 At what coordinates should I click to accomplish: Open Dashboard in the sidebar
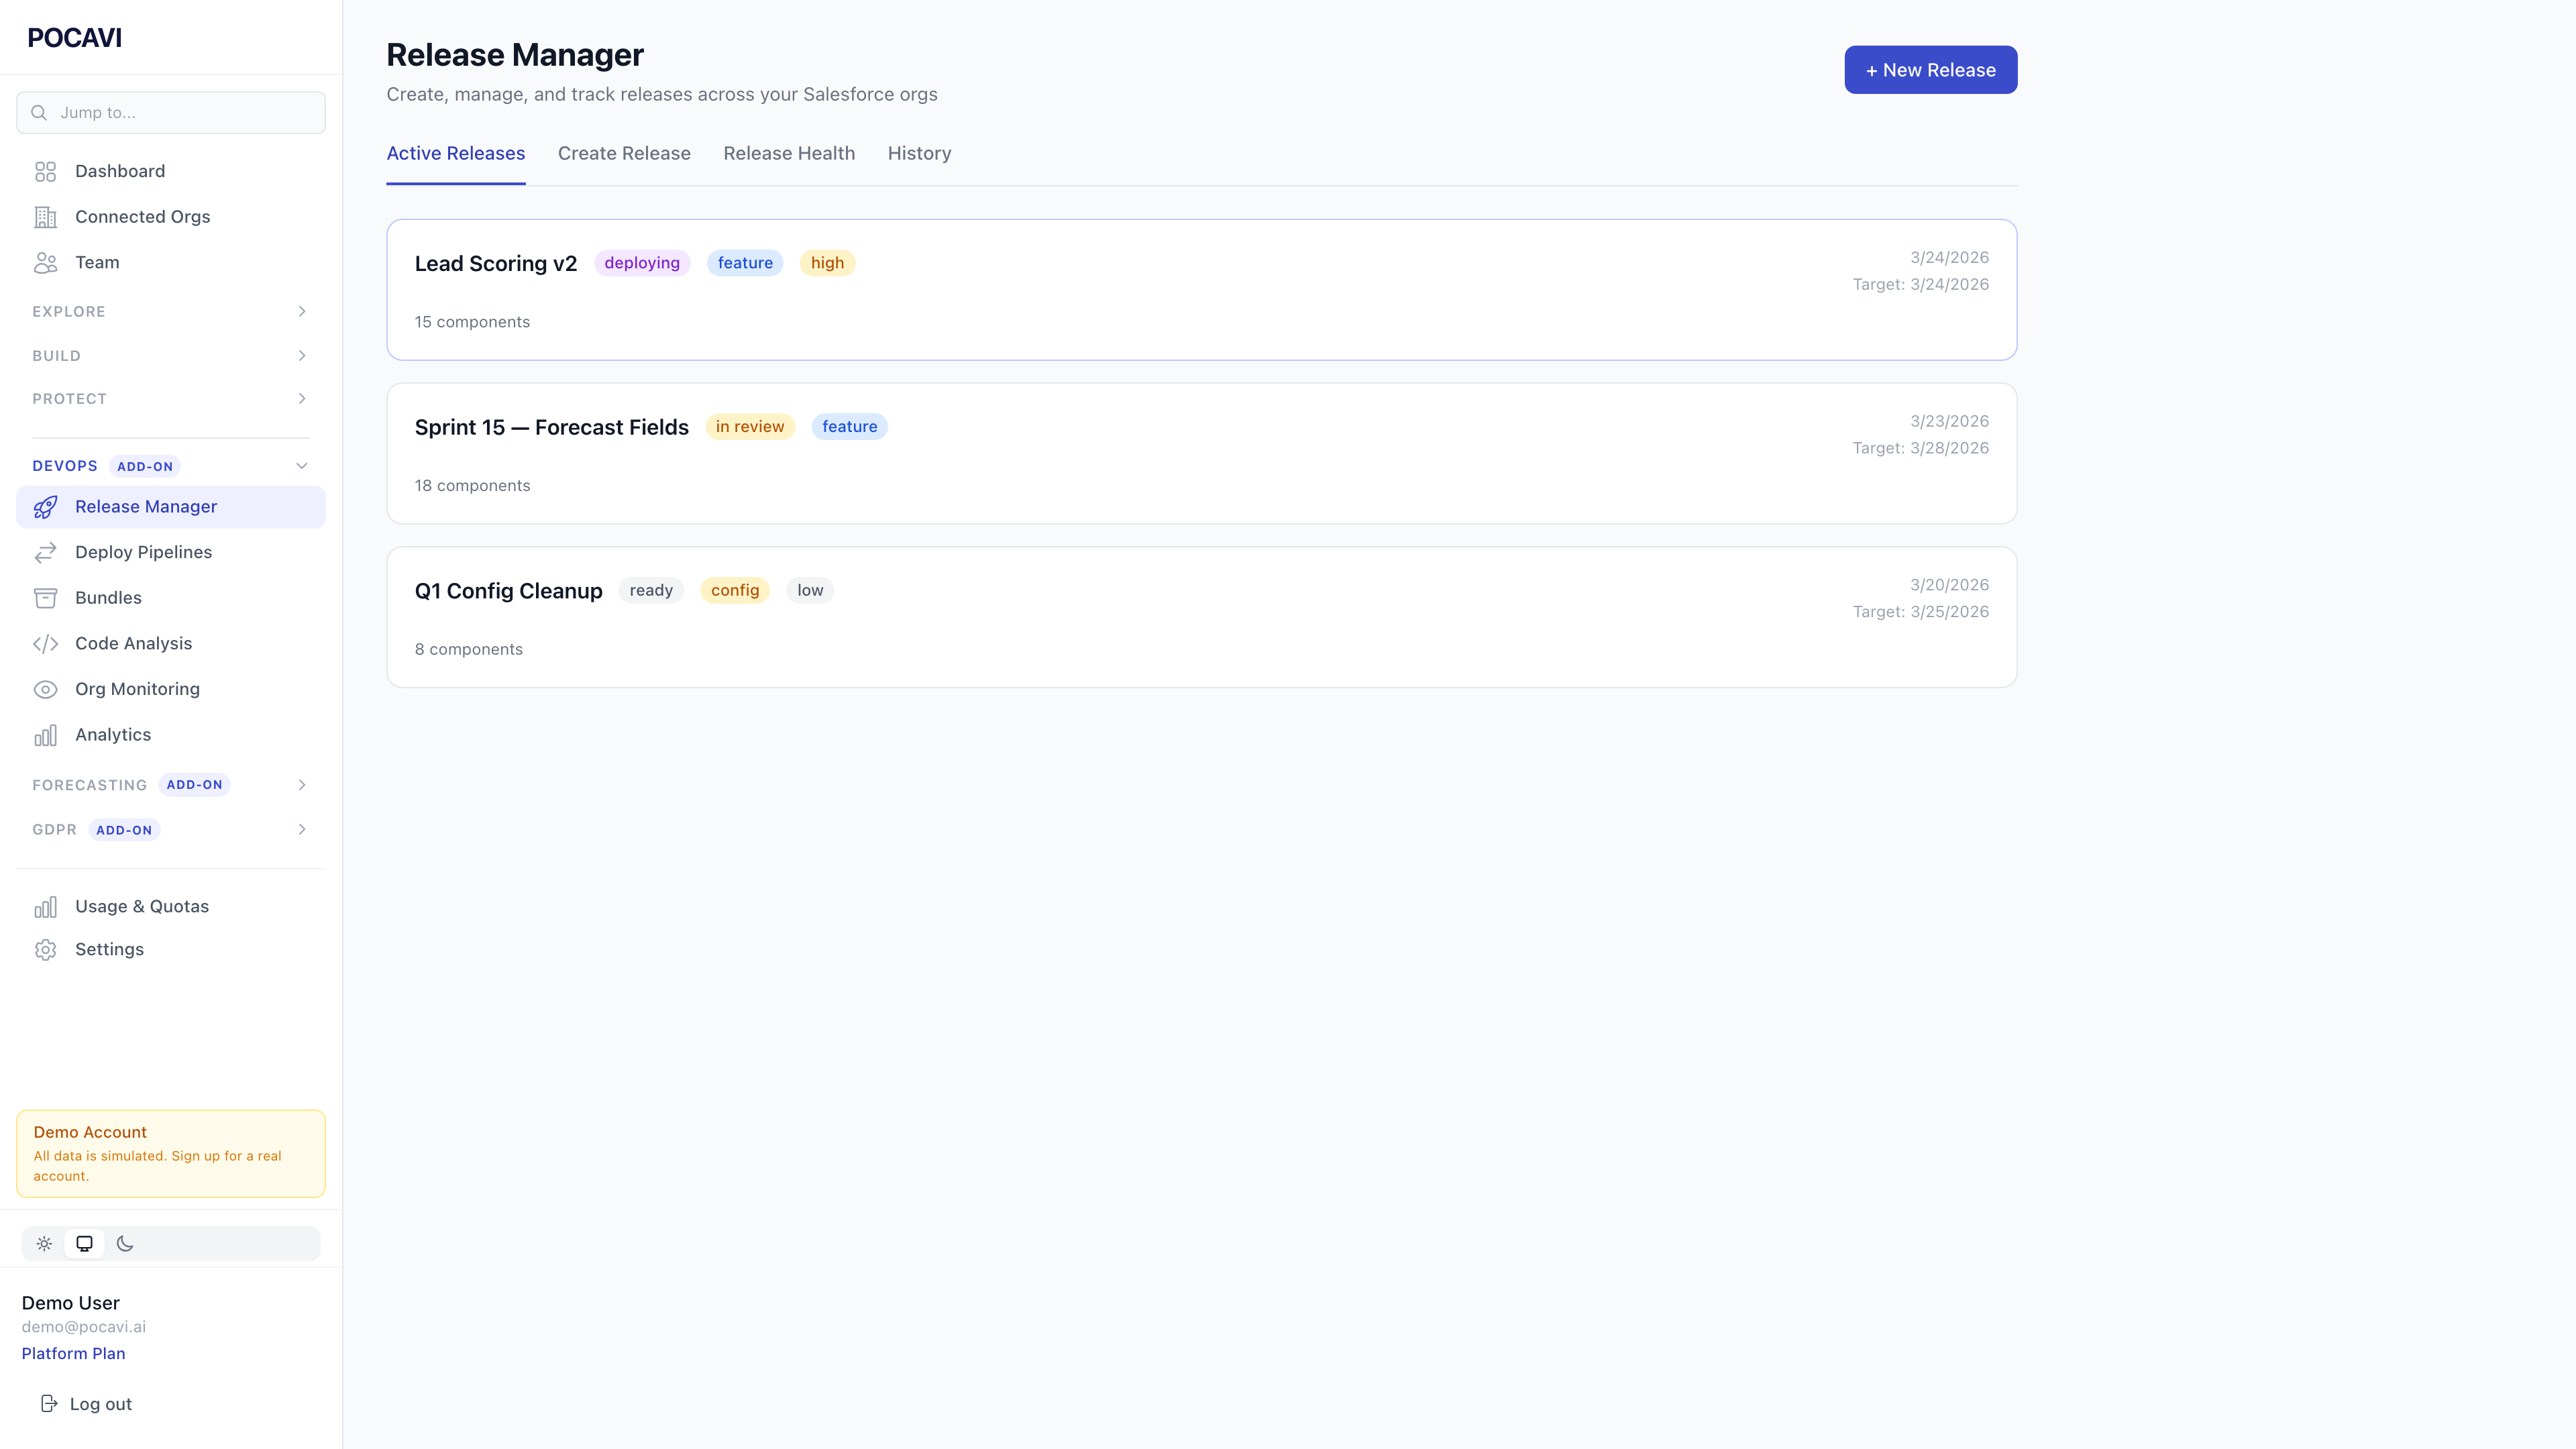click(x=171, y=172)
